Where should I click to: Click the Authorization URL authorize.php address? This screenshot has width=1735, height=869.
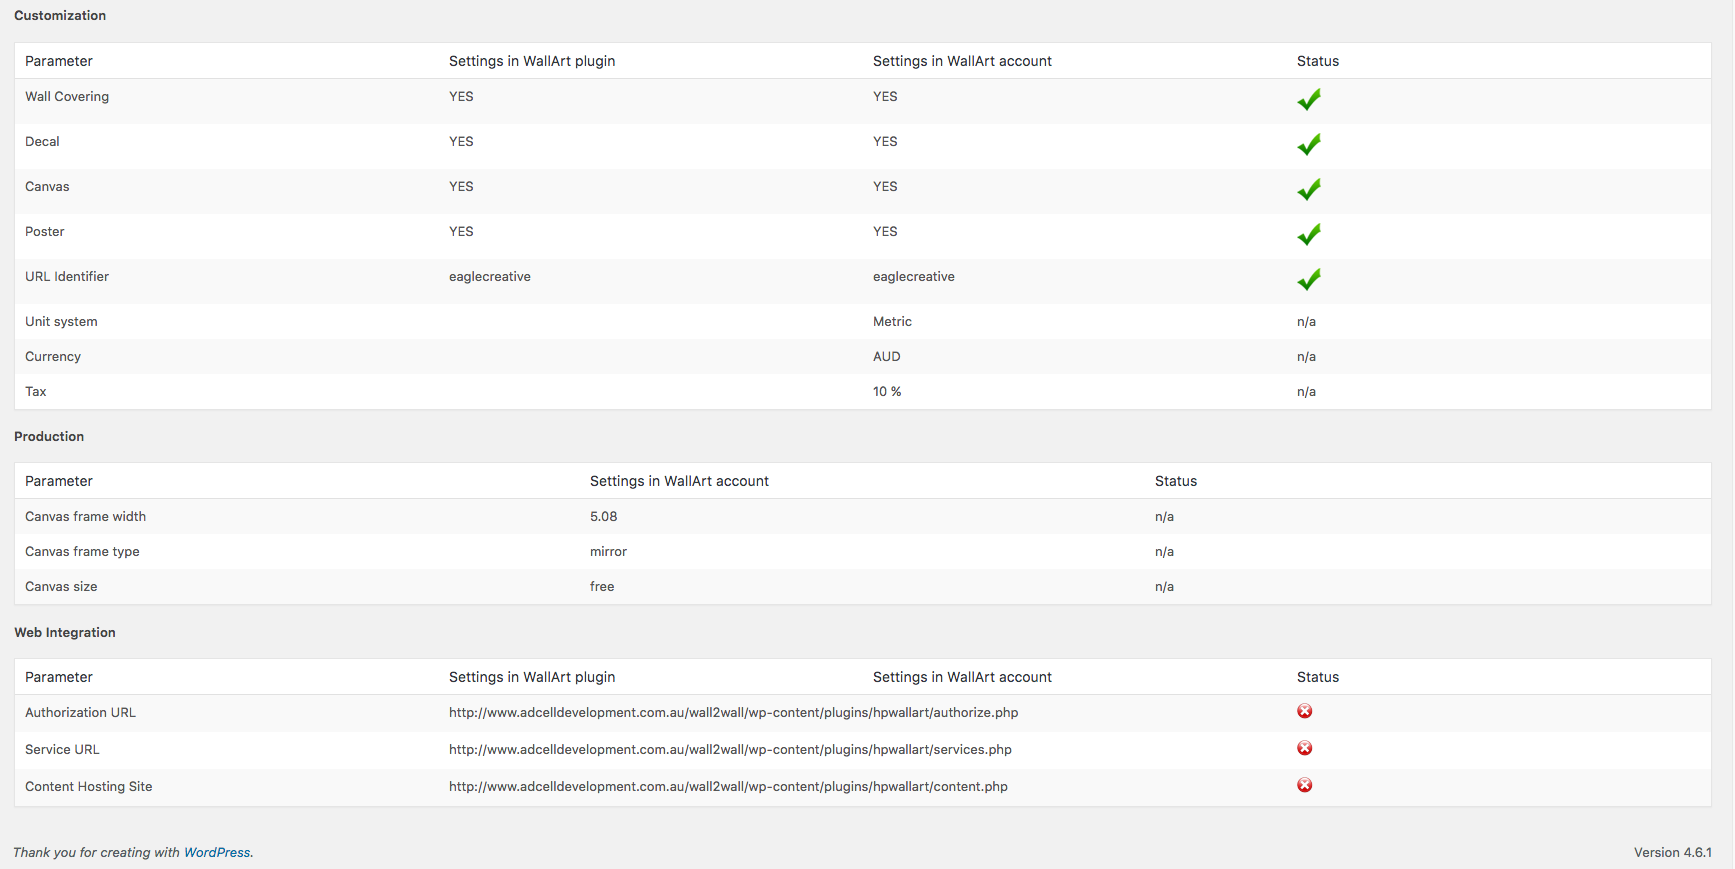(733, 712)
